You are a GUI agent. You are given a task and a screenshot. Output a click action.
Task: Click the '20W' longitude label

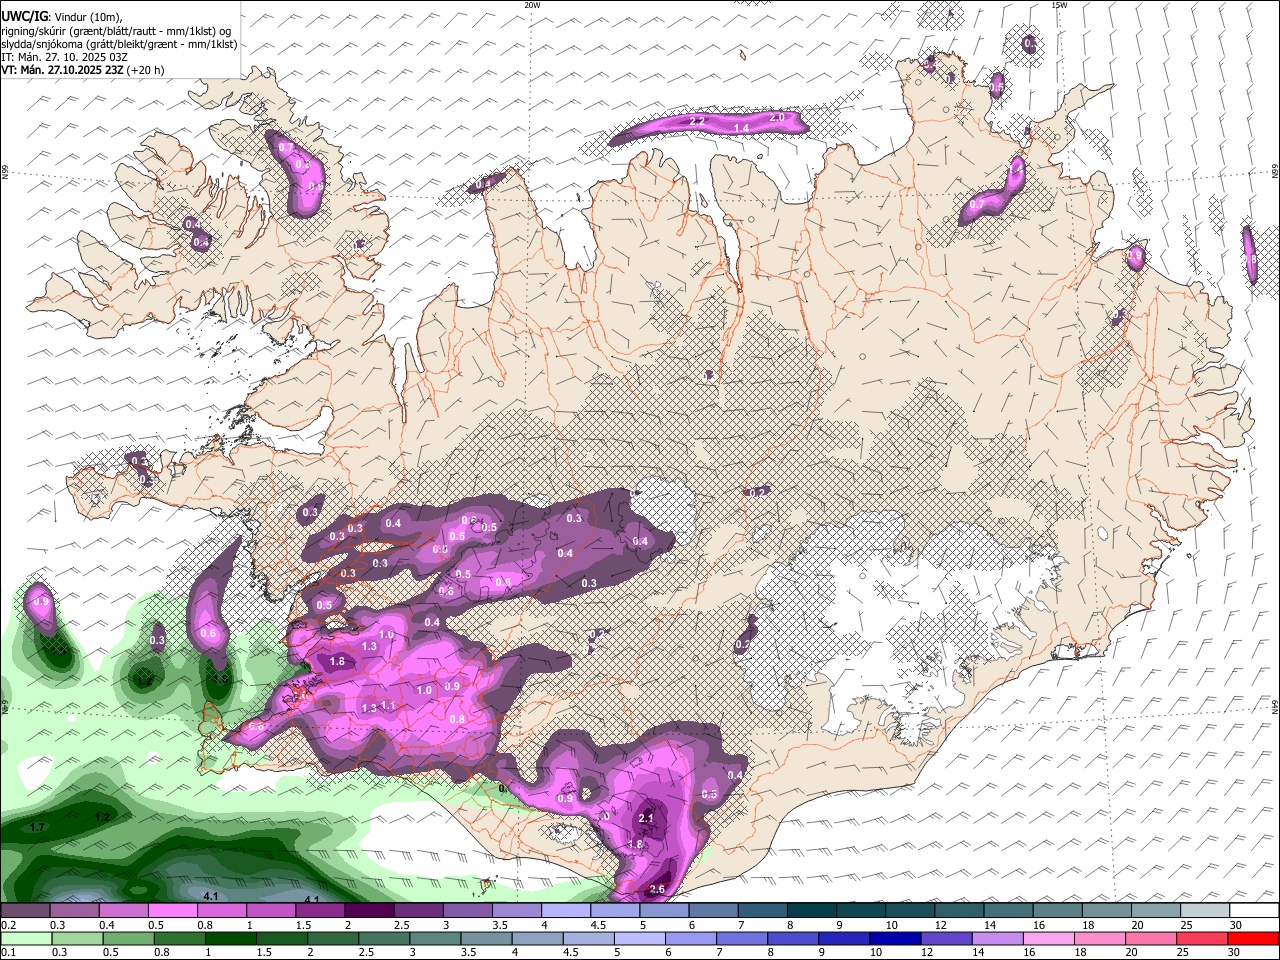(x=532, y=5)
